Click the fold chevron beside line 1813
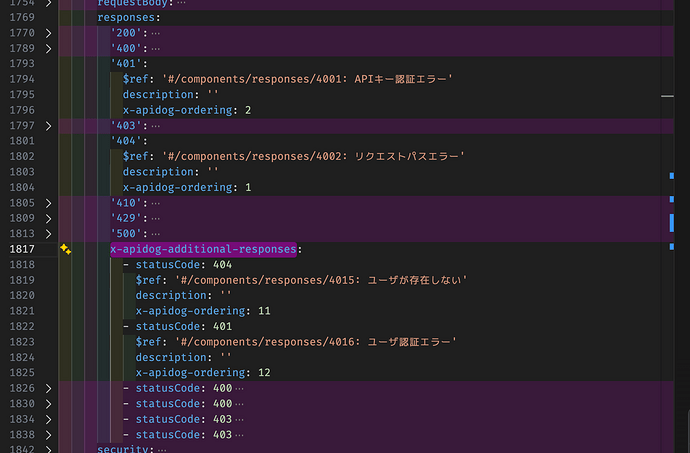The image size is (690, 453). pos(47,233)
